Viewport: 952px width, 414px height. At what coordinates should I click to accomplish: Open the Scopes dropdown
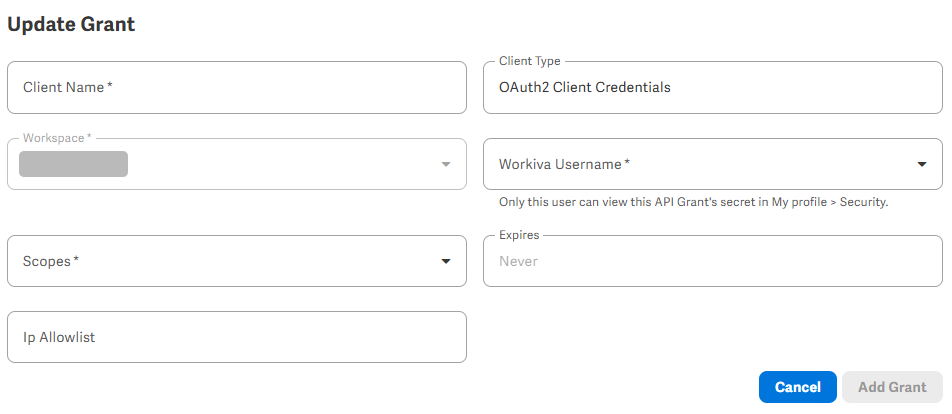[237, 261]
